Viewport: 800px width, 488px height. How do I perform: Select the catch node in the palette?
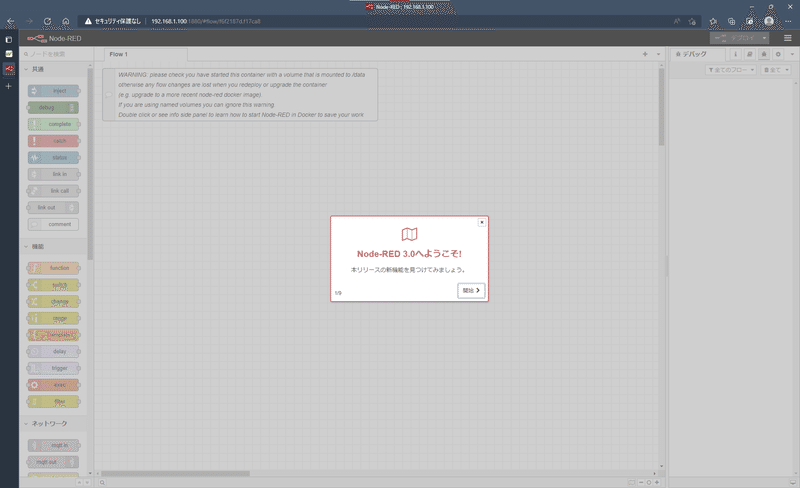pos(54,141)
